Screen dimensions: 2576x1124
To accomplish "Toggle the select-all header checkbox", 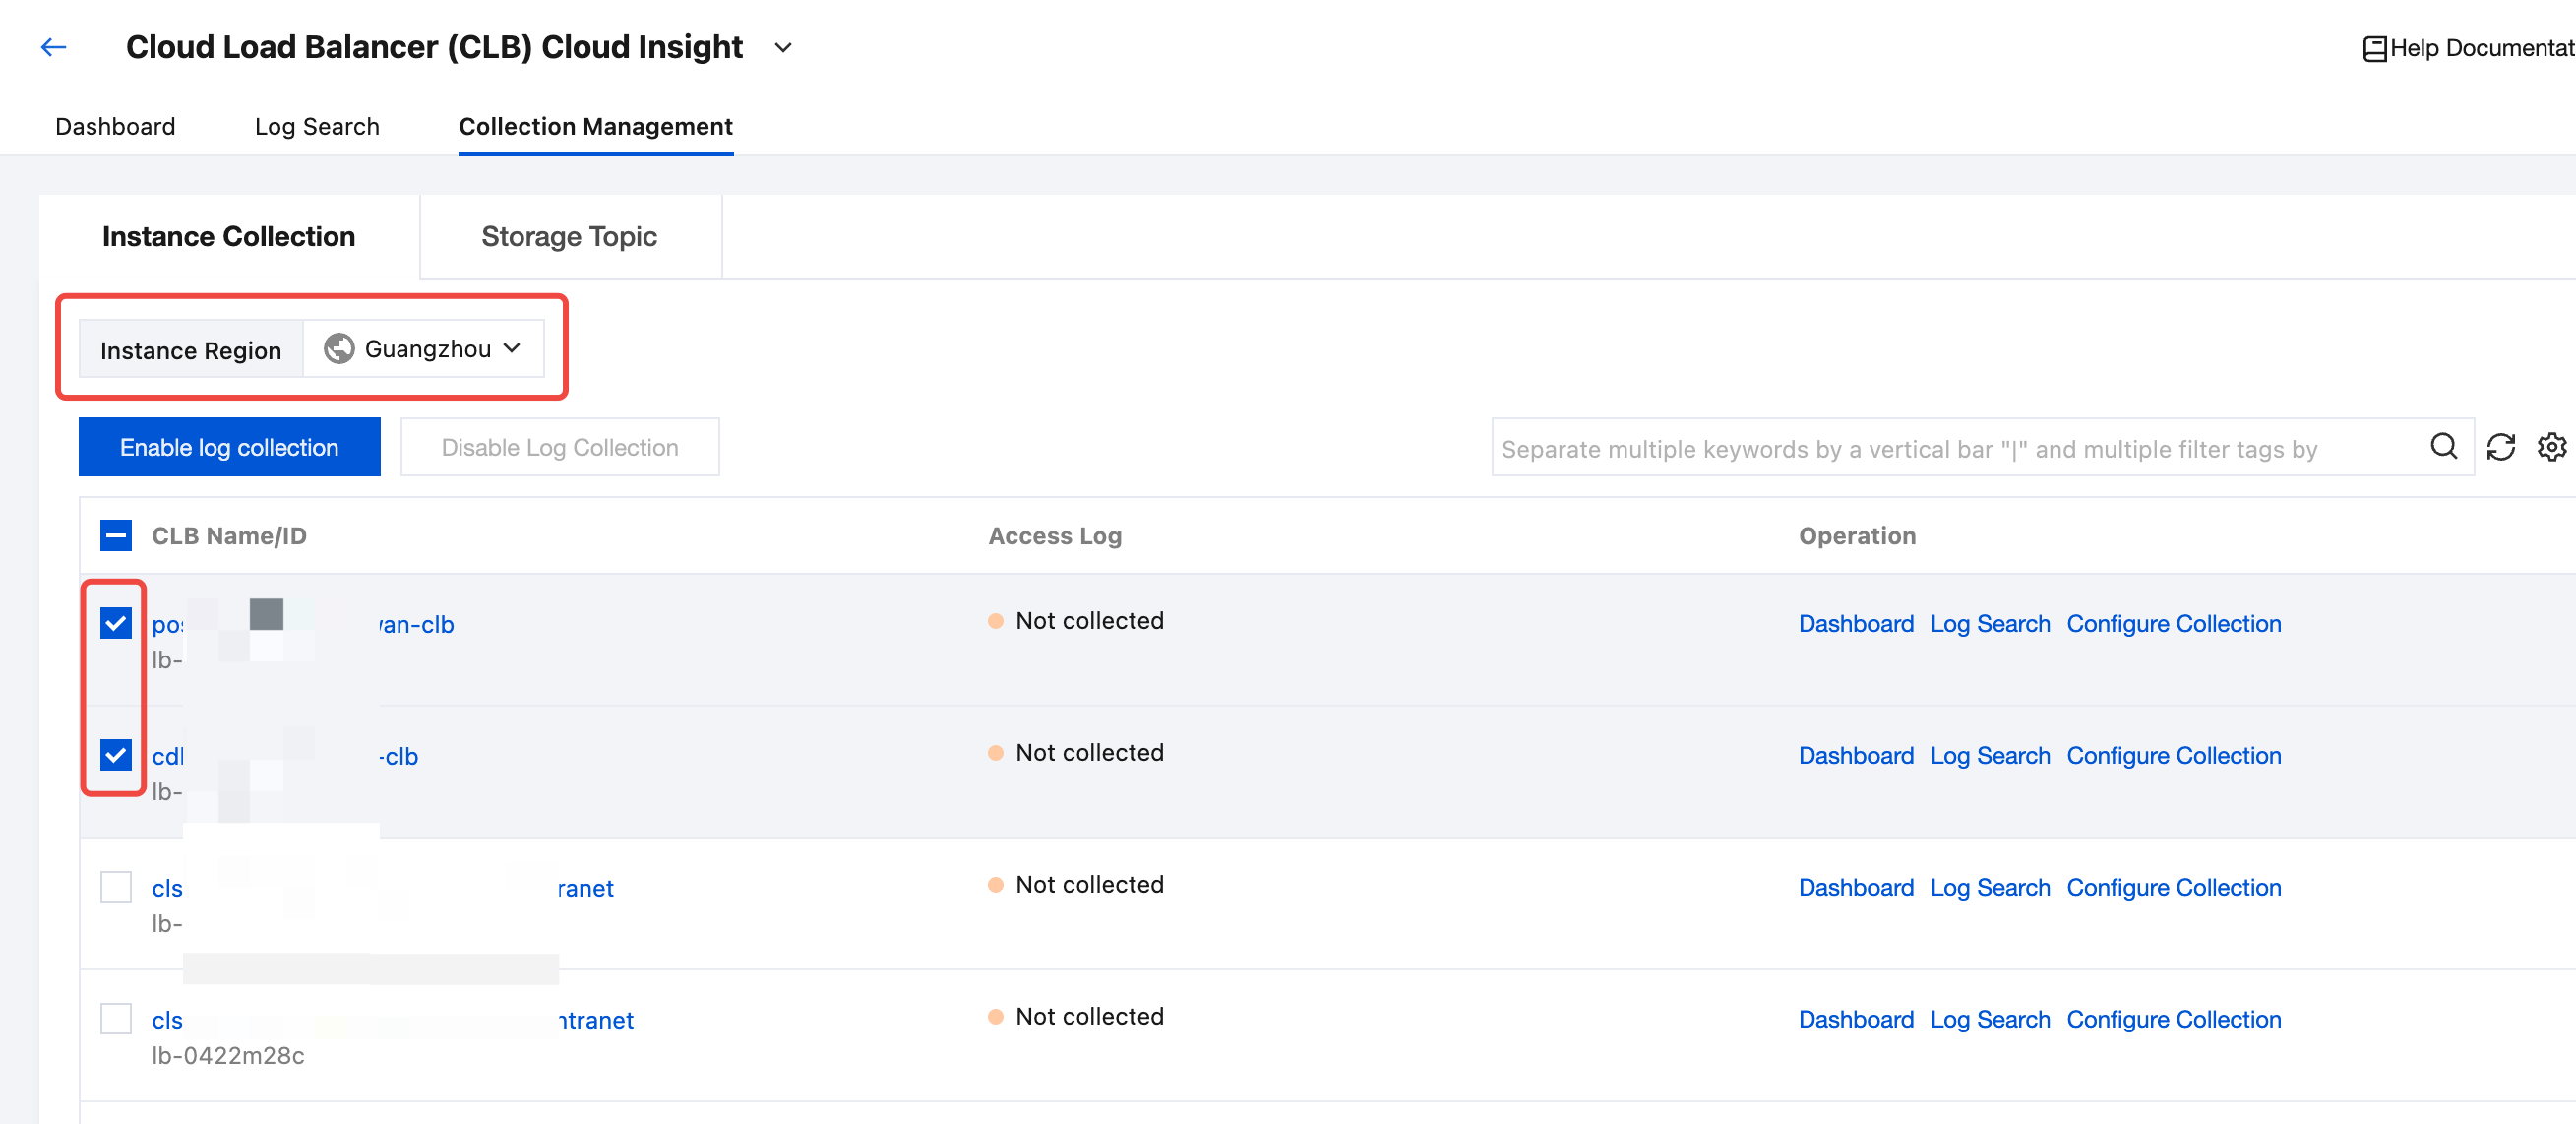I will point(116,535).
